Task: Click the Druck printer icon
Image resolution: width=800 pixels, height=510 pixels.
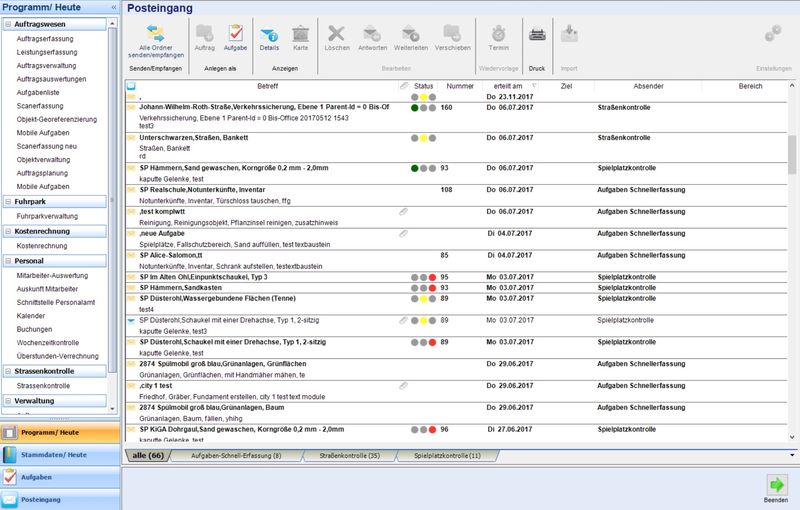Action: click(x=537, y=34)
